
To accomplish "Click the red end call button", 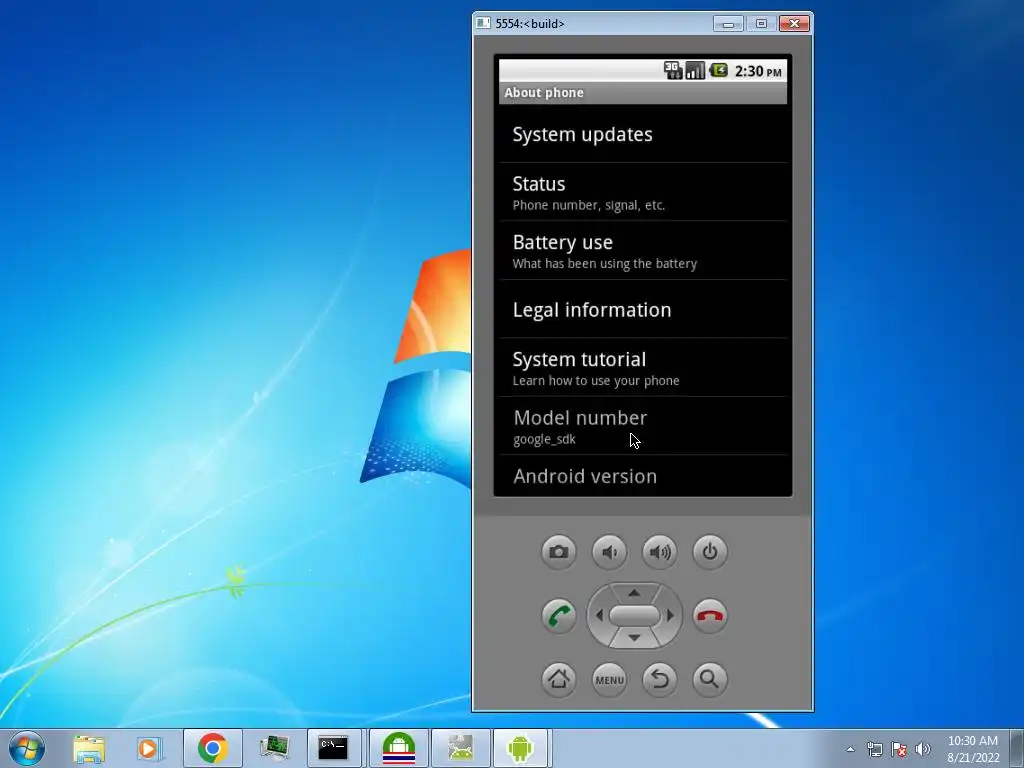I will (x=710, y=615).
